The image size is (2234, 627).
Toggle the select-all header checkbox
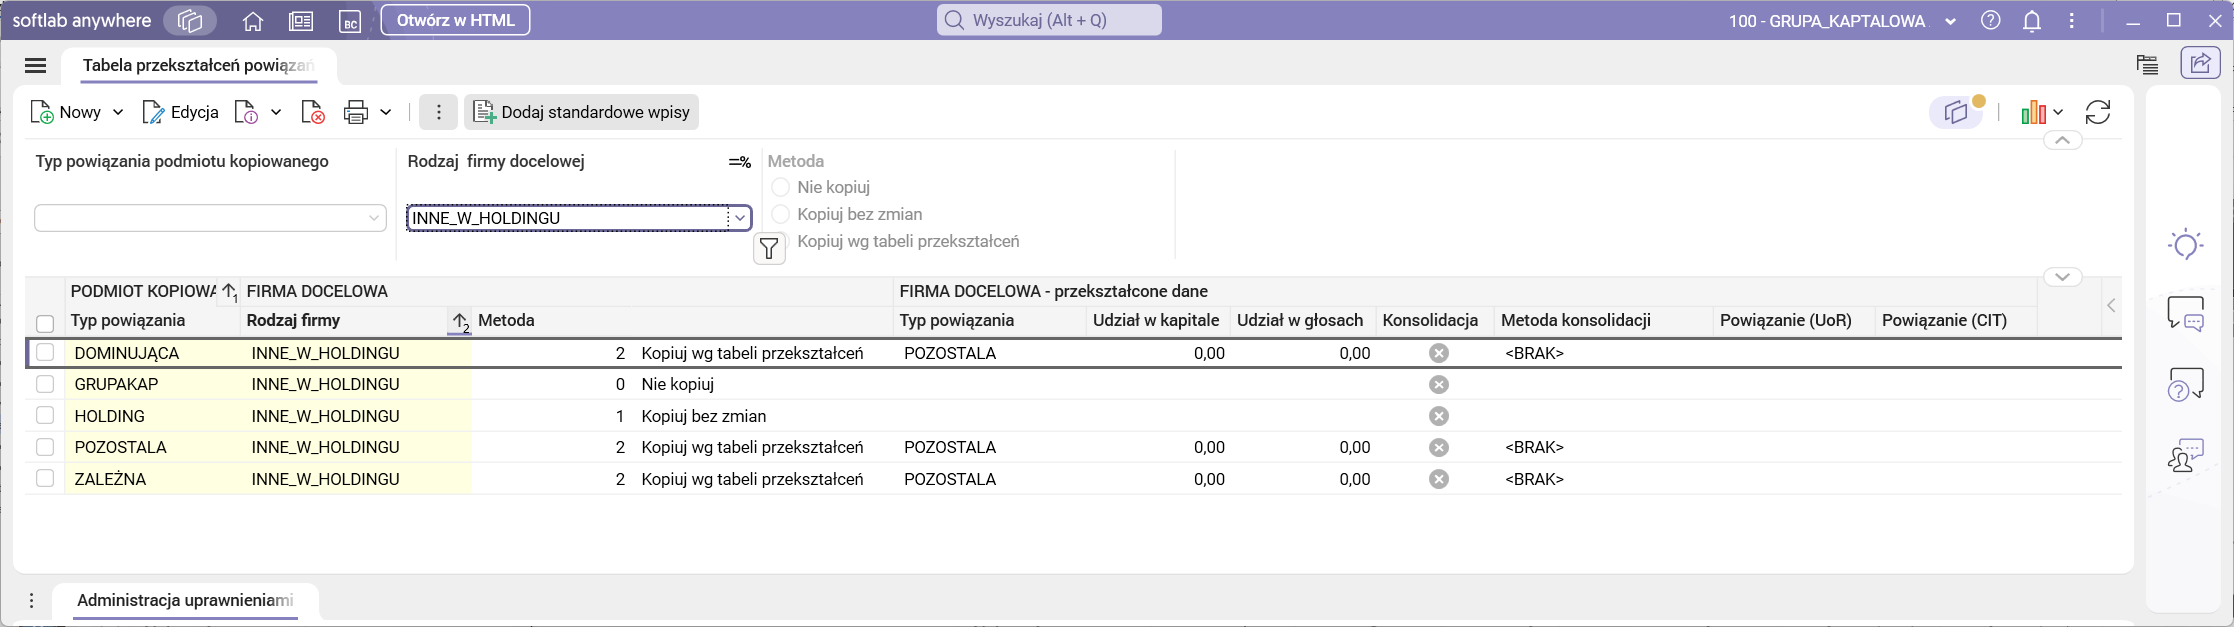[45, 323]
